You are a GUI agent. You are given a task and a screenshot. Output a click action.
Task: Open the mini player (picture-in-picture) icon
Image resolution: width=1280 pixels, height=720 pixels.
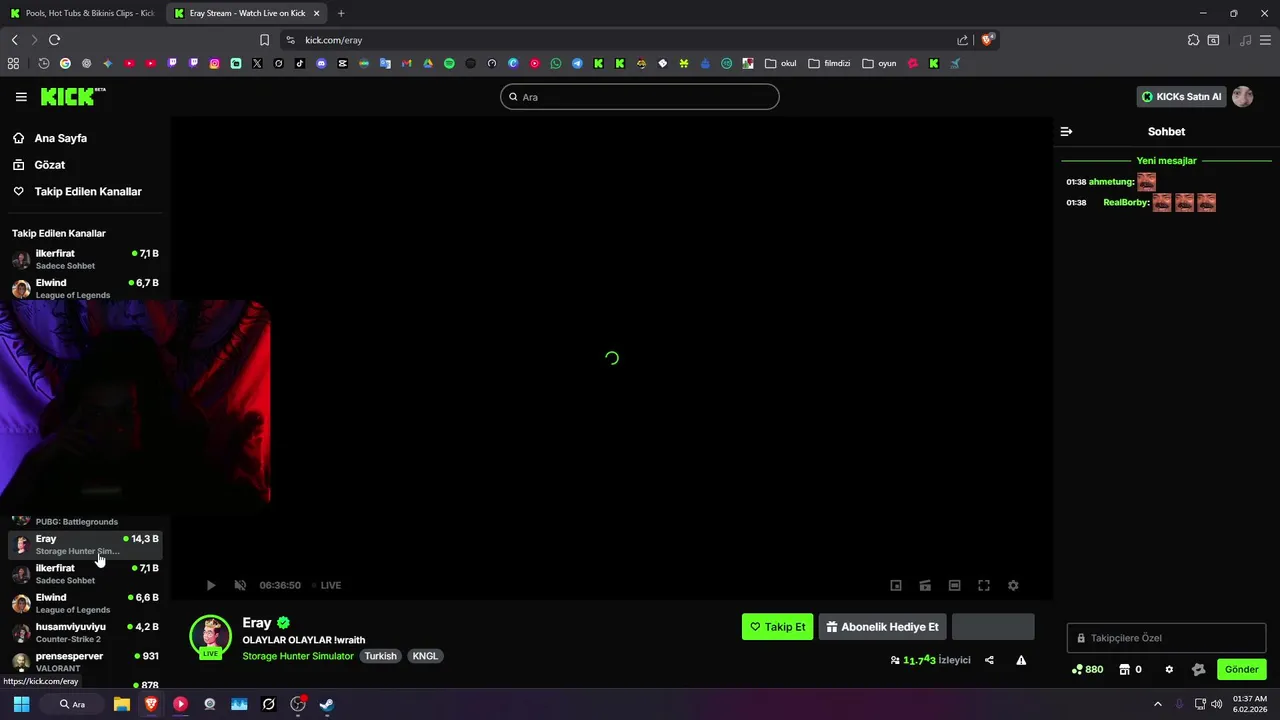pyautogui.click(x=896, y=585)
